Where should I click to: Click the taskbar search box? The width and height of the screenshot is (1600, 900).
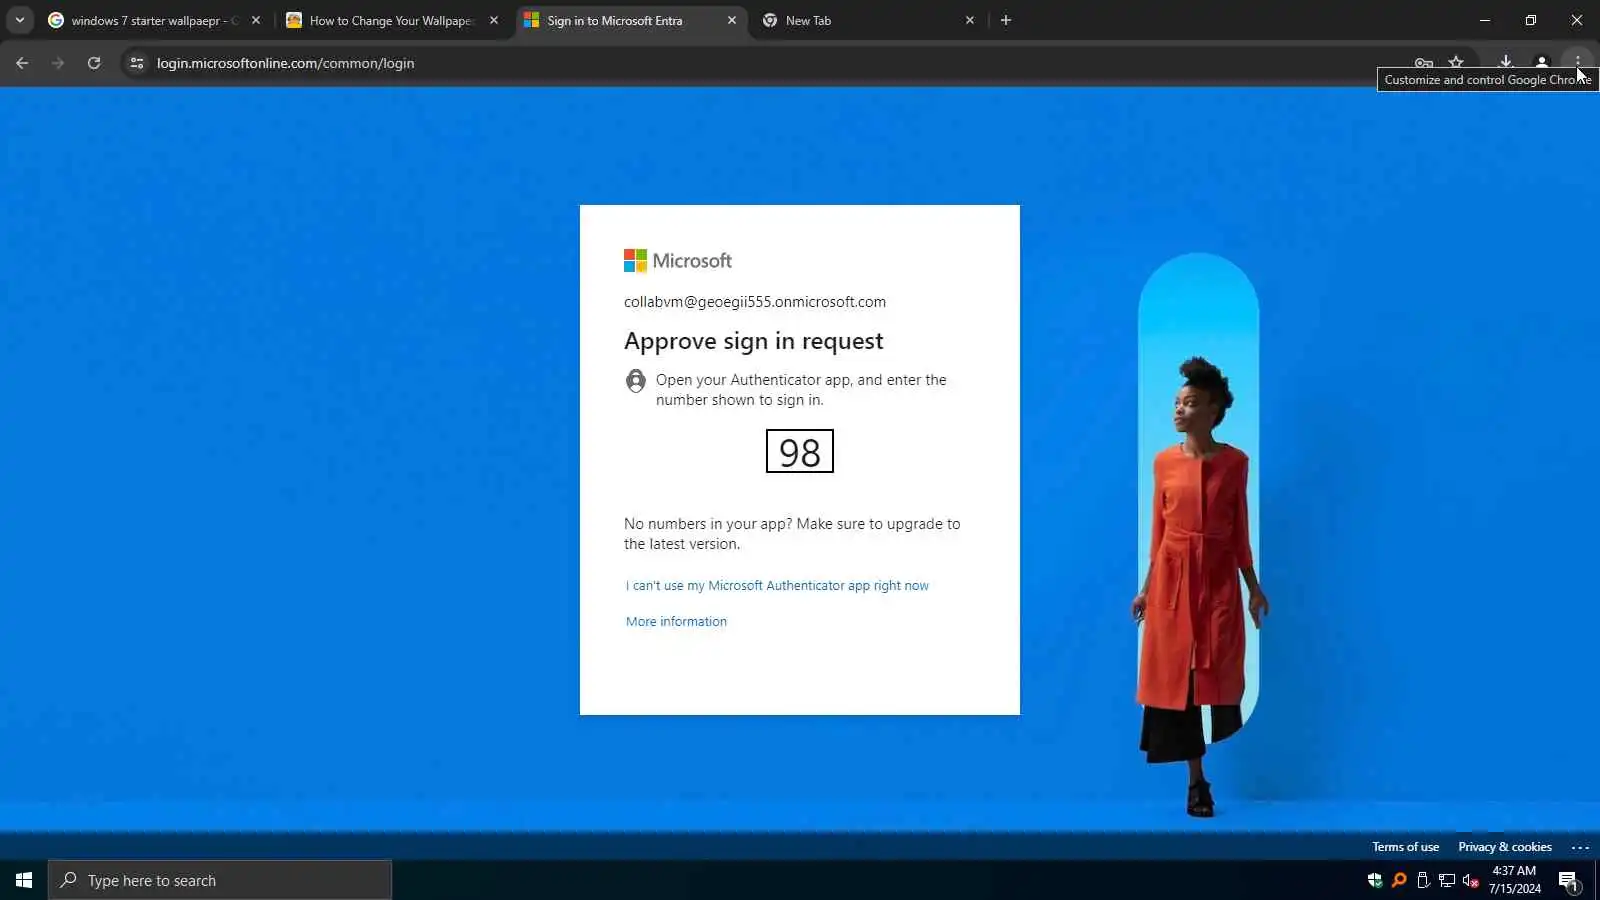220,880
